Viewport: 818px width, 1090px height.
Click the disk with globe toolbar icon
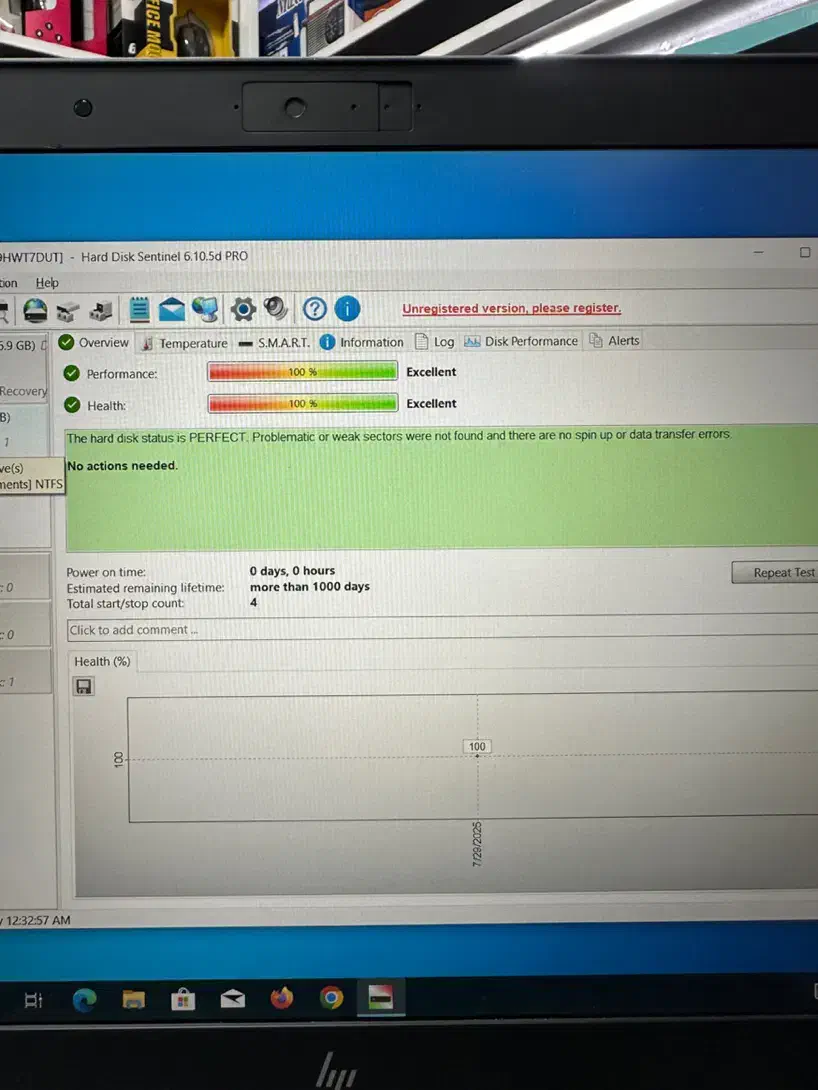(x=36, y=311)
